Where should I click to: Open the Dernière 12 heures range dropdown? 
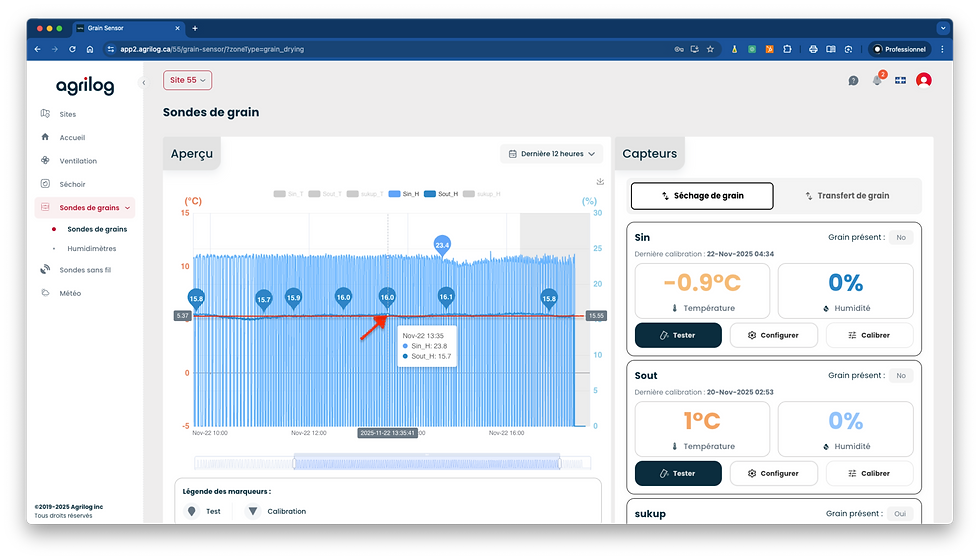551,154
